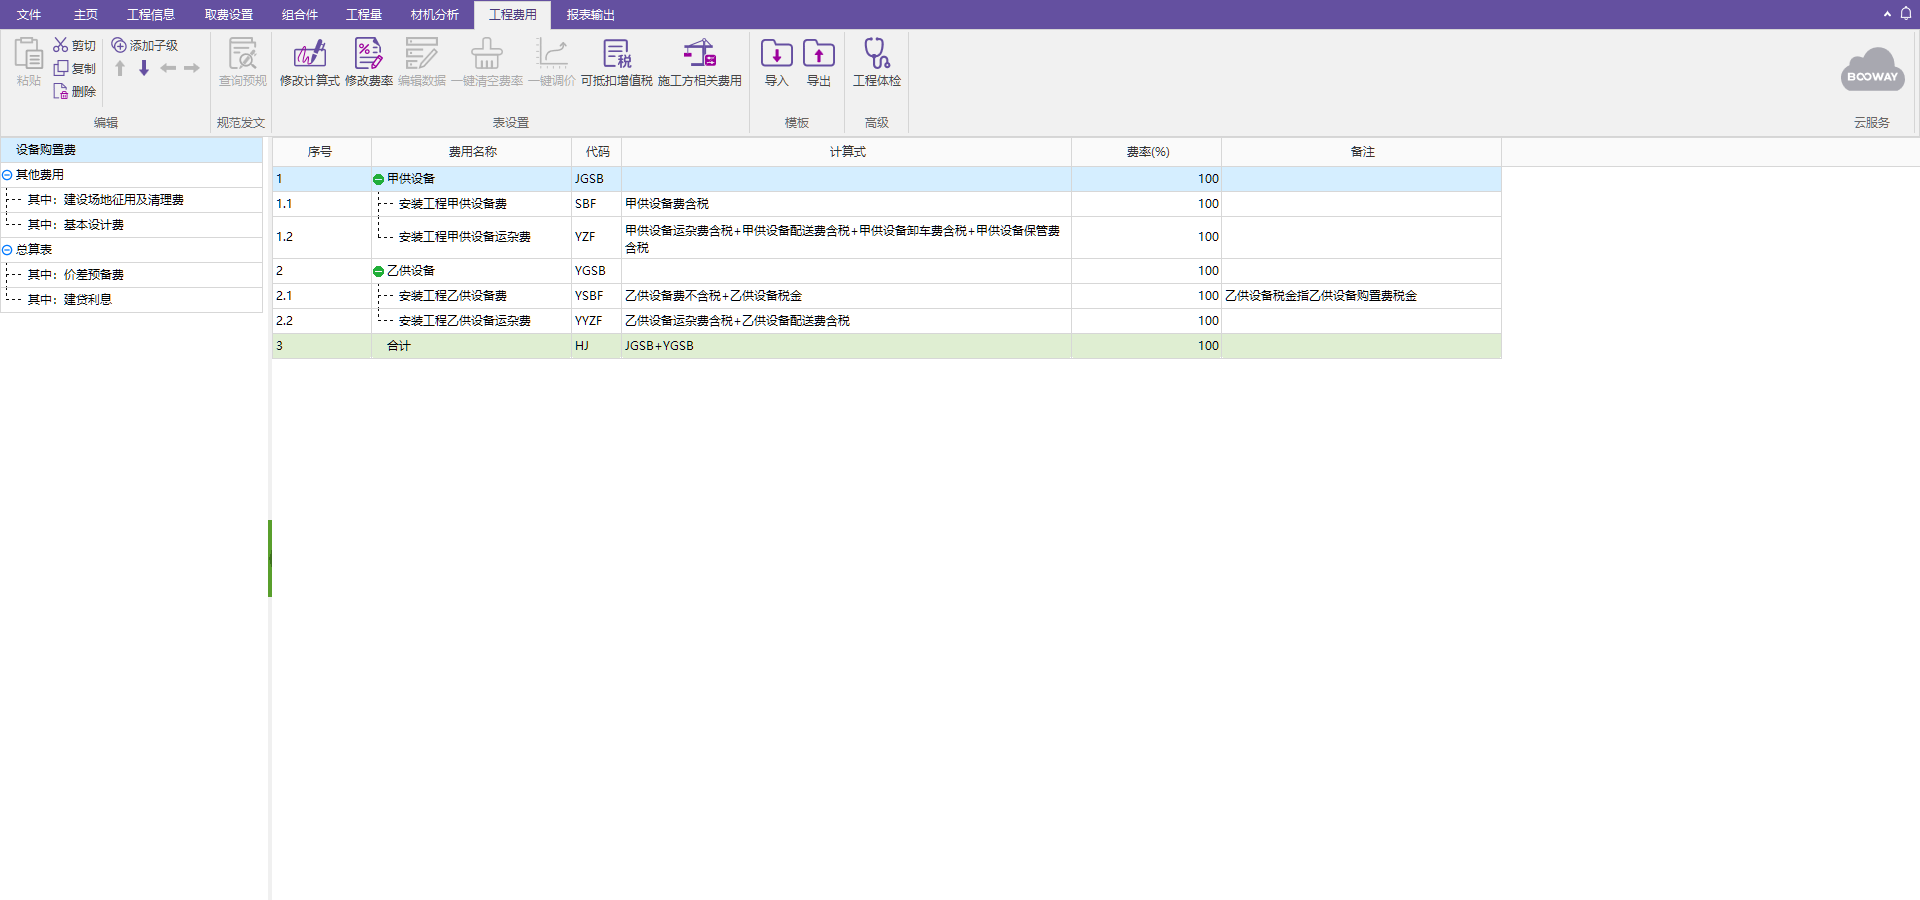1920x900 pixels.
Task: Click the 备注 column header
Action: click(x=1362, y=152)
